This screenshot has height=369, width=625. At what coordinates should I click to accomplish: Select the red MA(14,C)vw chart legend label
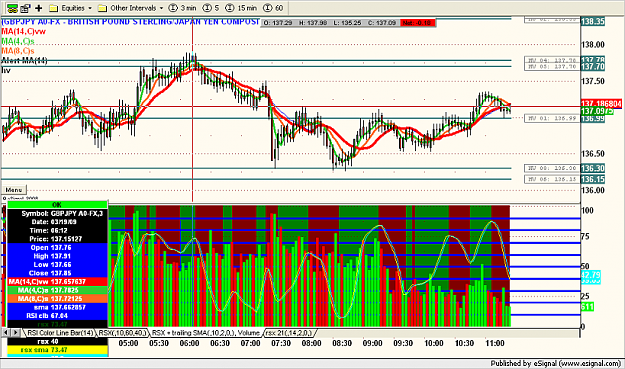point(24,31)
